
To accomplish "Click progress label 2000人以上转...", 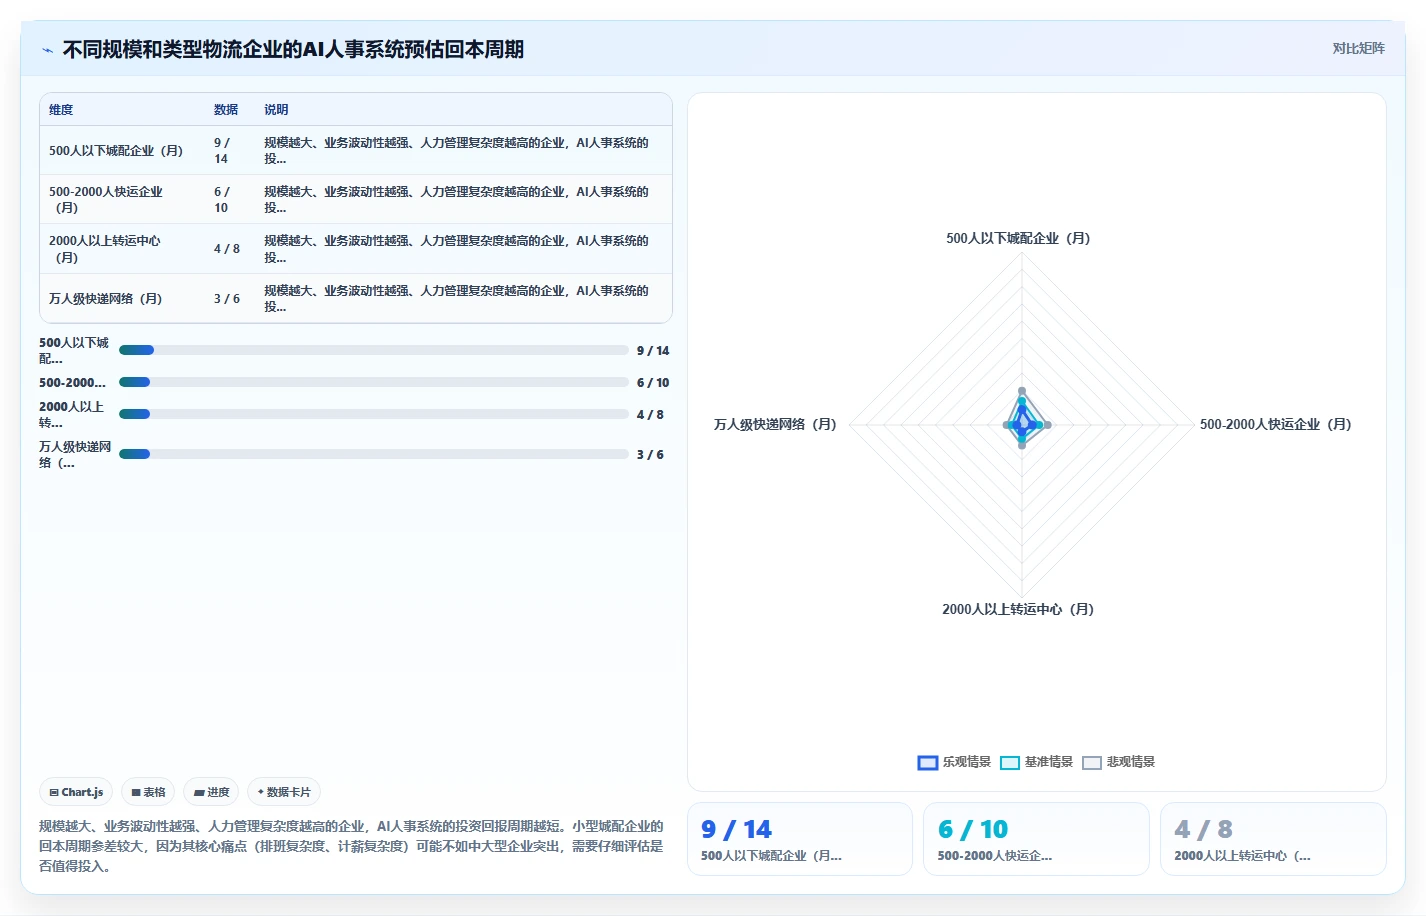I will click(72, 414).
